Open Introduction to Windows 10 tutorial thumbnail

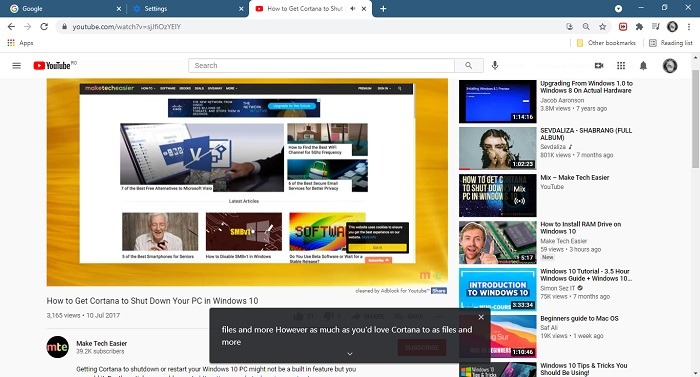497,289
